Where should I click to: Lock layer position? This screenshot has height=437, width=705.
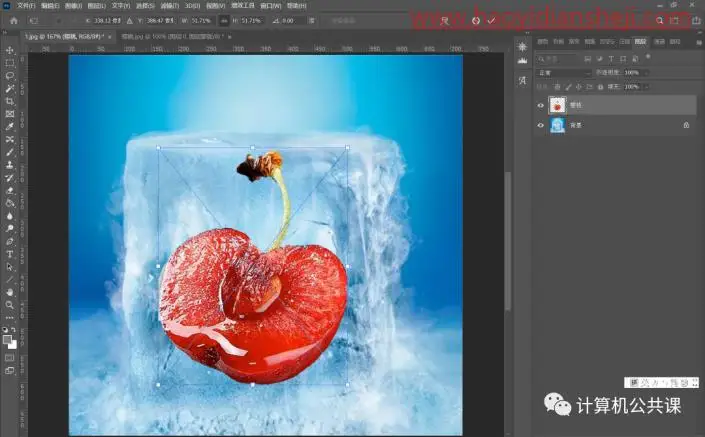(579, 87)
